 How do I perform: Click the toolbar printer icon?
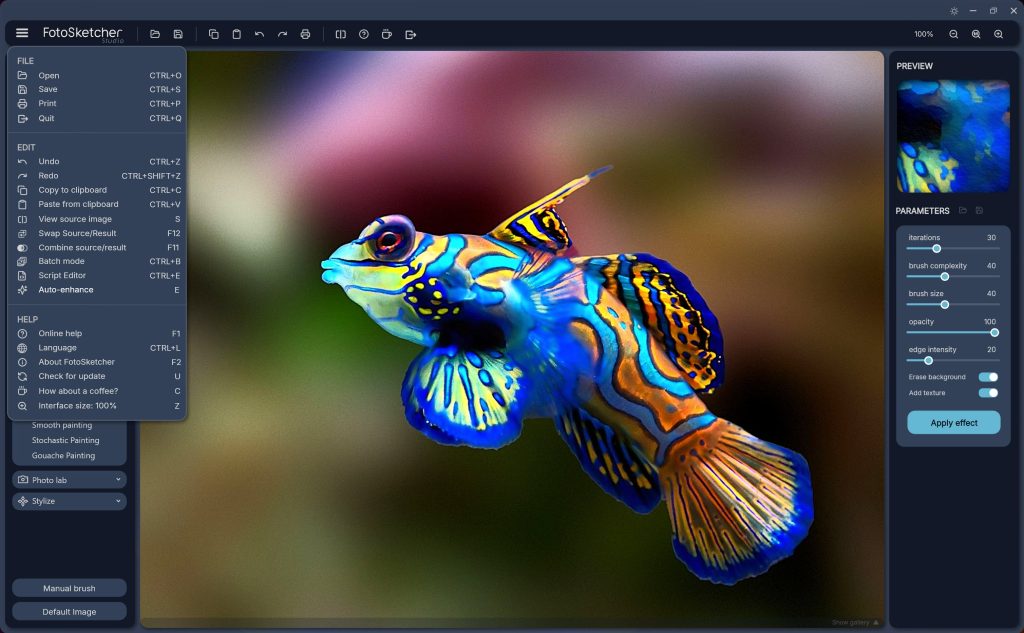point(305,34)
